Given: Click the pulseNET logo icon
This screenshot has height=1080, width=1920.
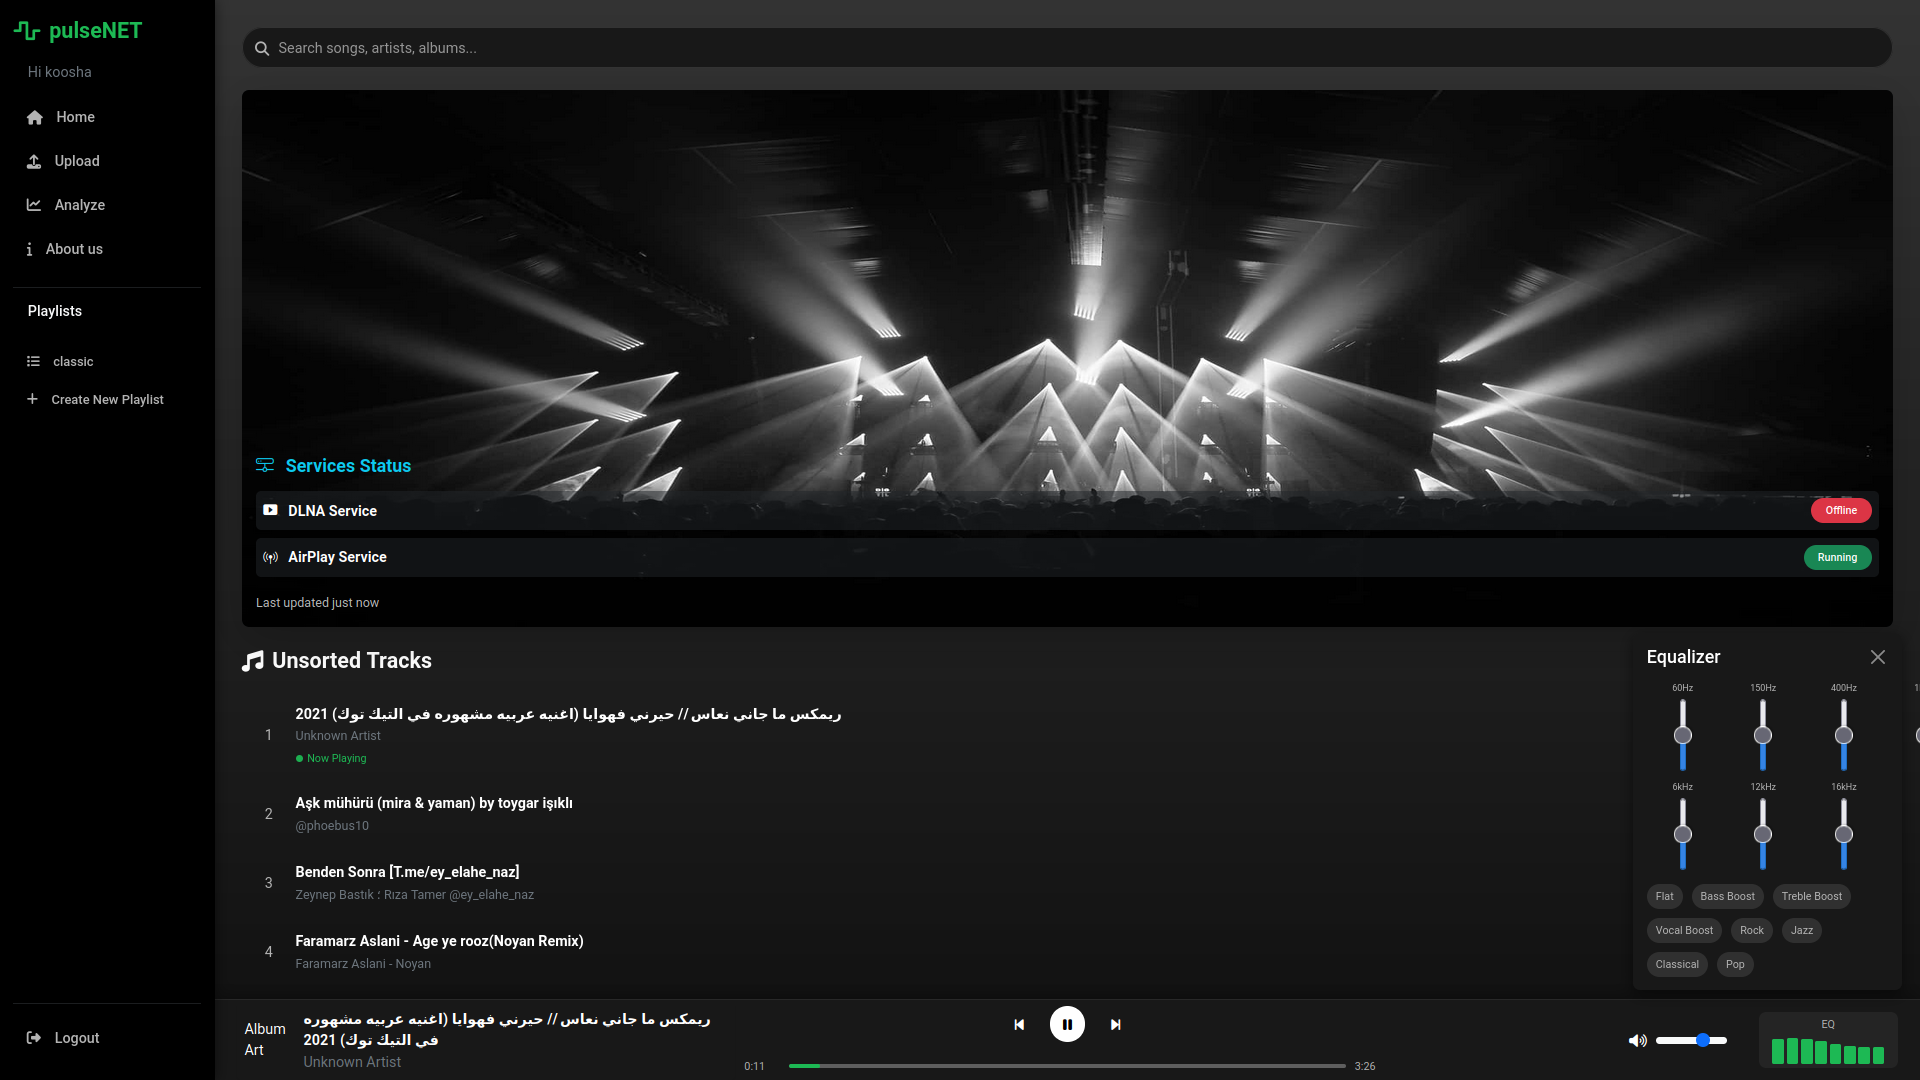Looking at the screenshot, I should [x=25, y=31].
